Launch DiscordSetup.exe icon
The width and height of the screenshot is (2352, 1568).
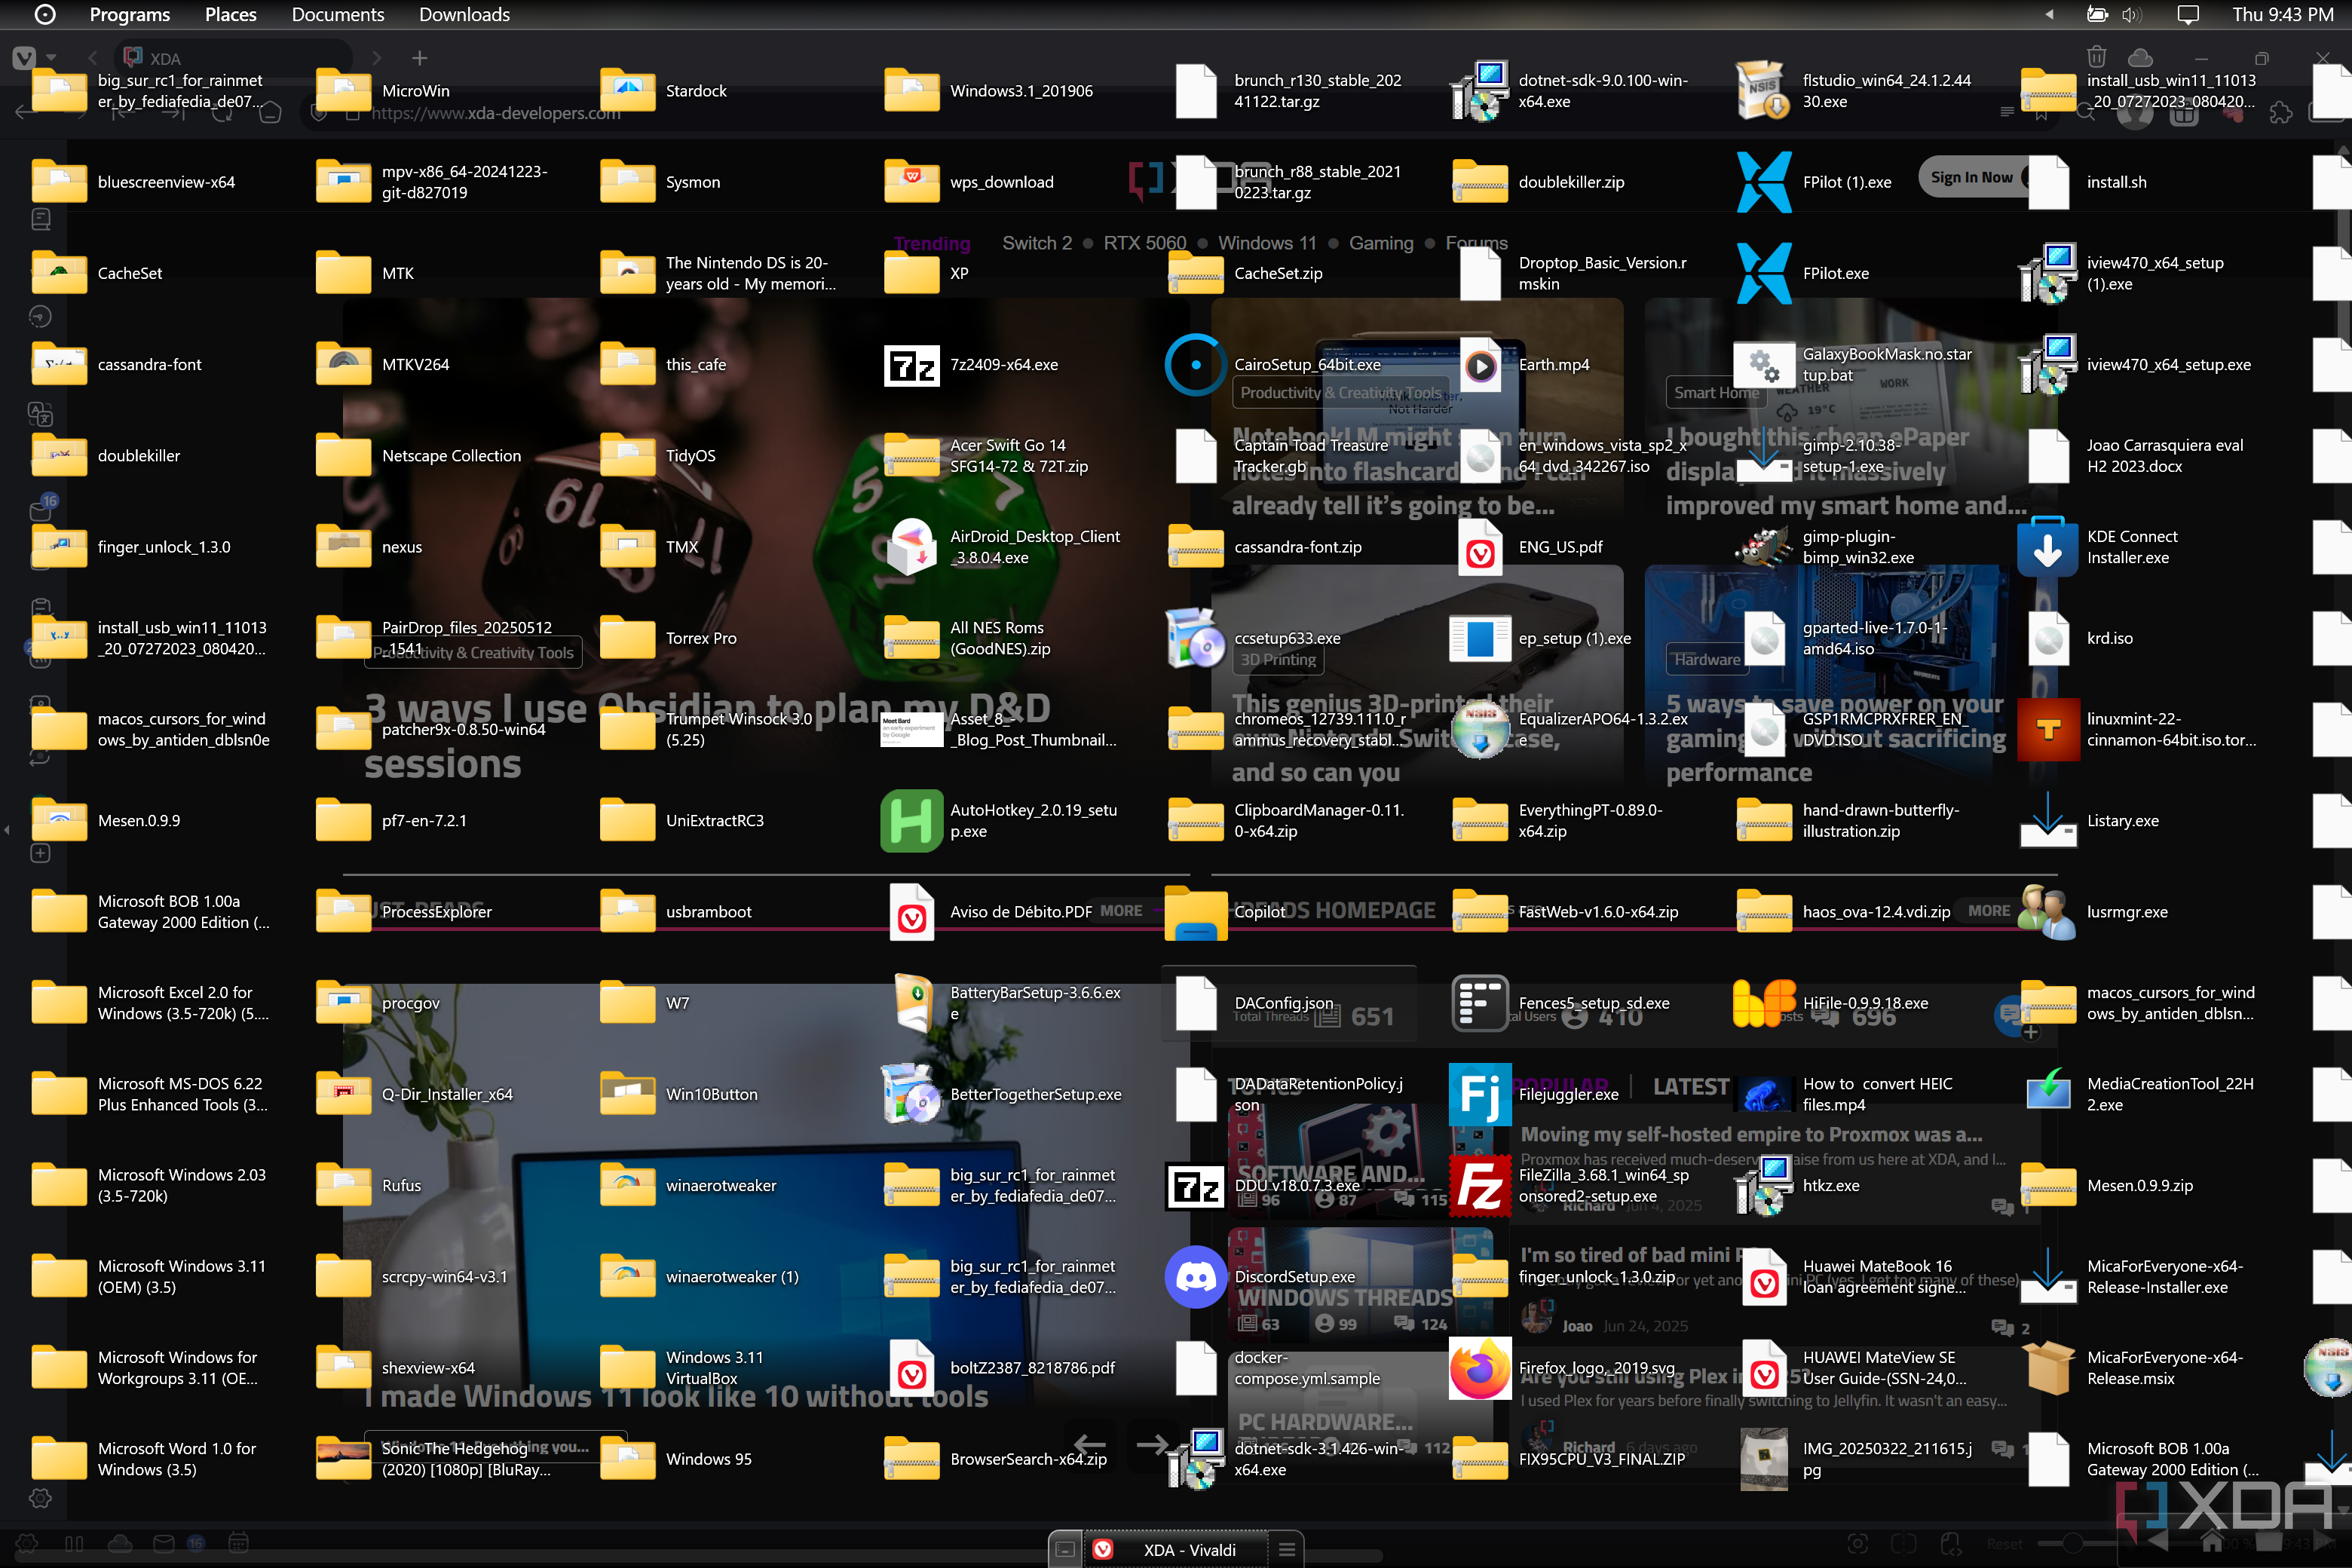(1195, 1277)
